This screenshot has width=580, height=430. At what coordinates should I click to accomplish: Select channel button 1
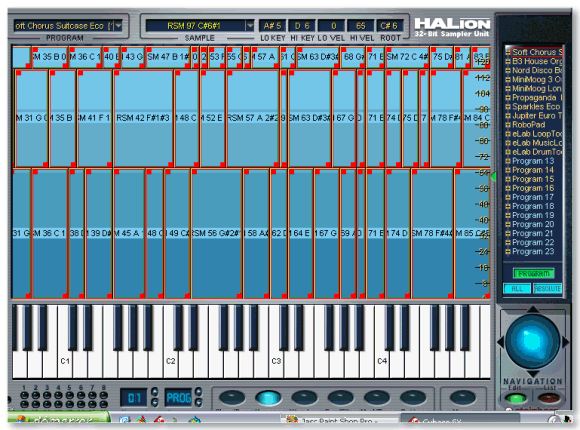(24, 395)
